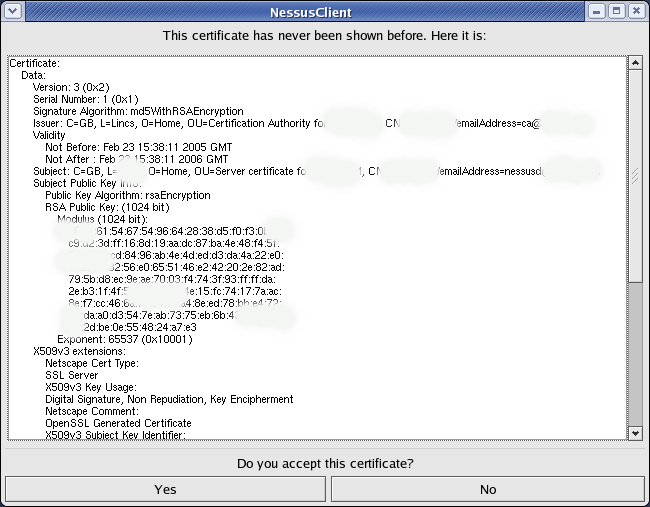Click the 'Netscape Cert Type:' line
The height and width of the screenshot is (507, 650).
(x=92, y=364)
